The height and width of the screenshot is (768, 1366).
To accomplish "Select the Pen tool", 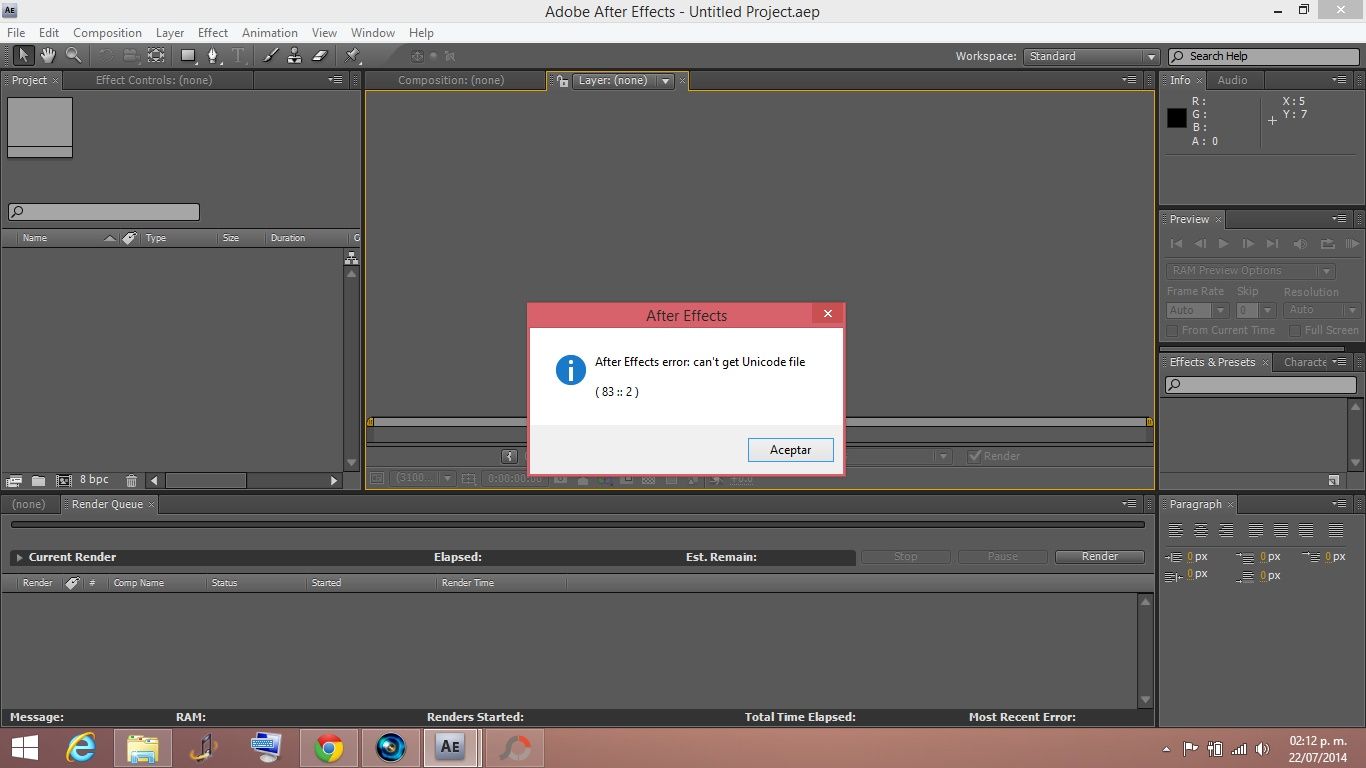I will (x=212, y=56).
